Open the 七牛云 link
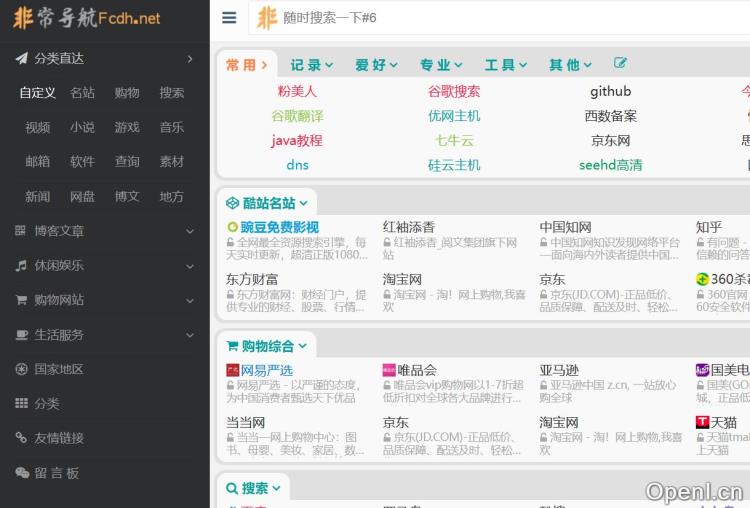This screenshot has width=750, height=508. pos(454,141)
